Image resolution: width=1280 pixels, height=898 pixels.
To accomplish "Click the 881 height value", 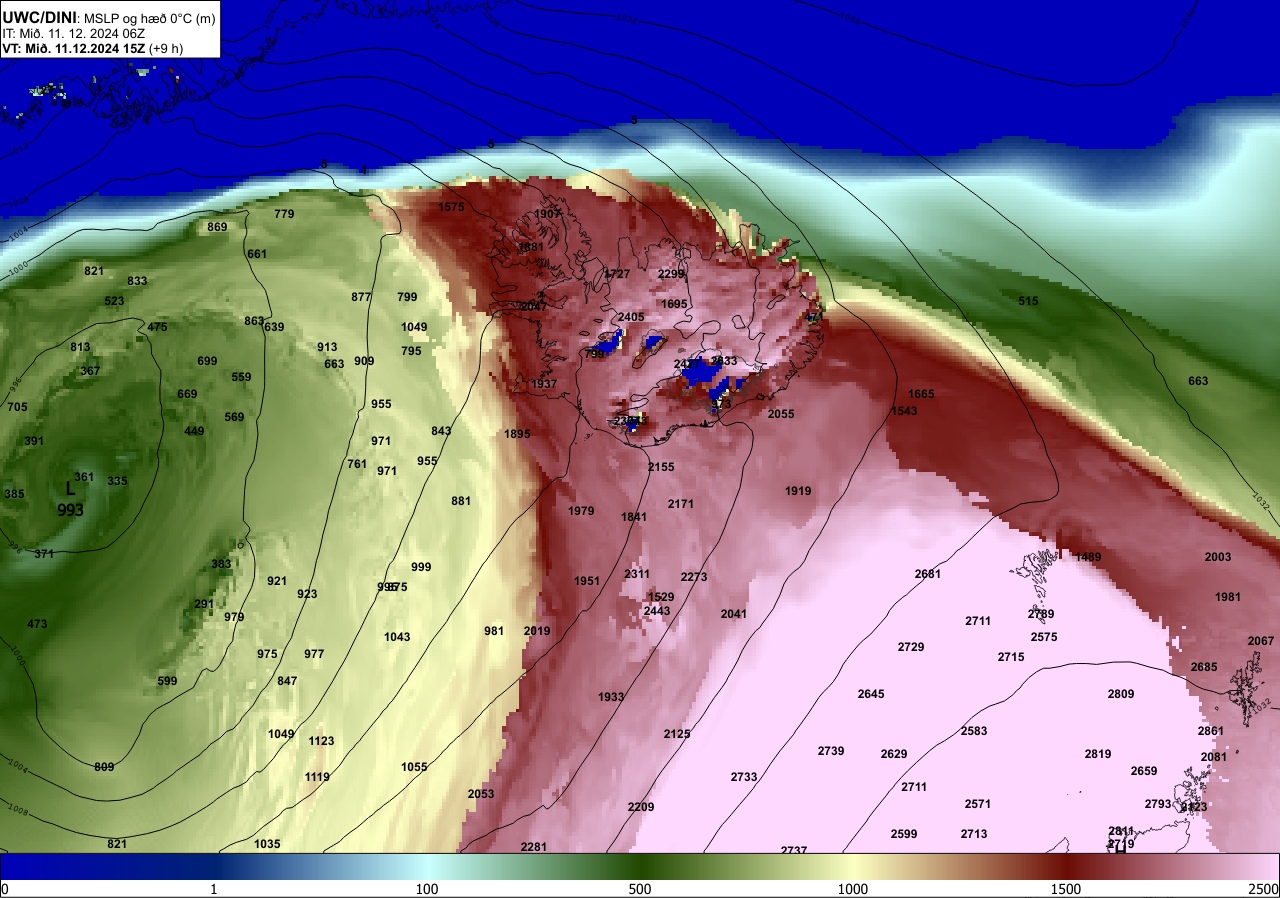I will point(461,501).
